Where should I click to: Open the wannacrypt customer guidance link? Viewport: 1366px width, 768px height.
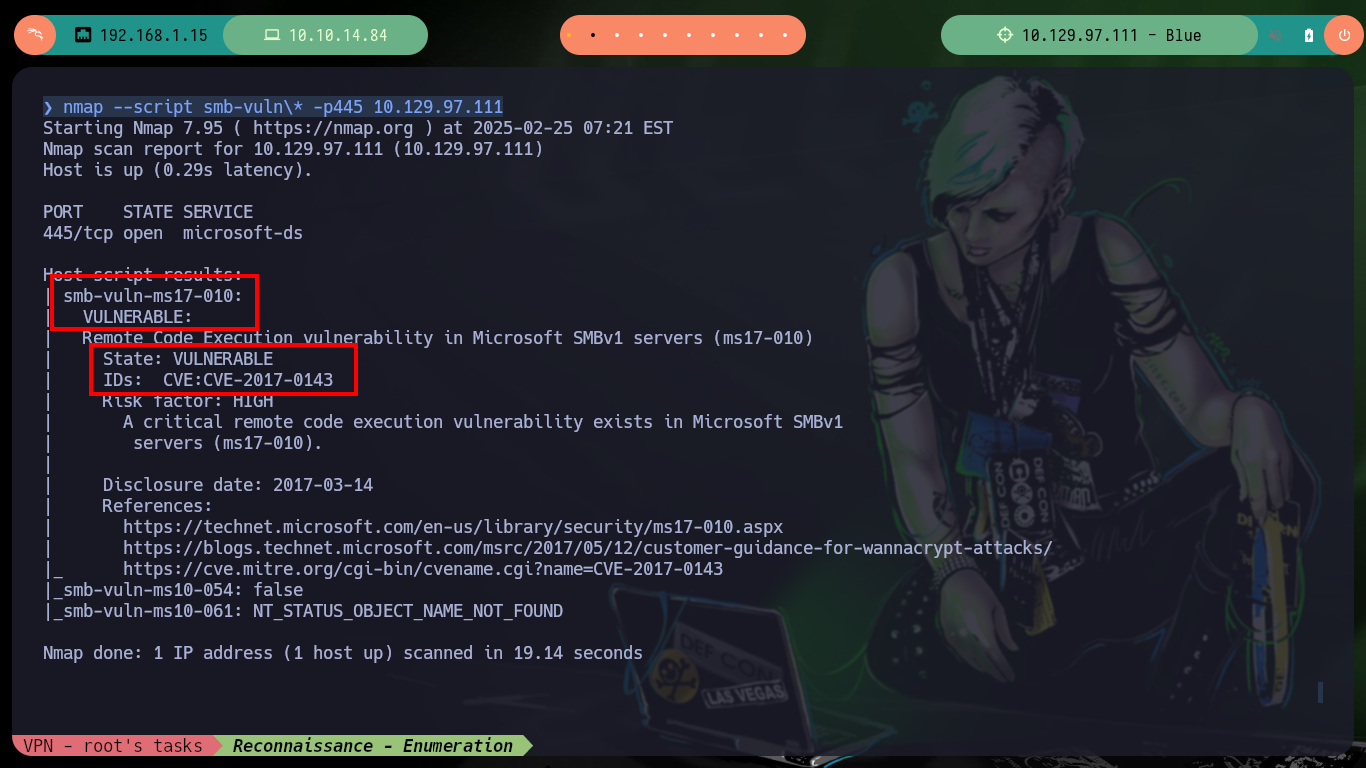pos(588,548)
